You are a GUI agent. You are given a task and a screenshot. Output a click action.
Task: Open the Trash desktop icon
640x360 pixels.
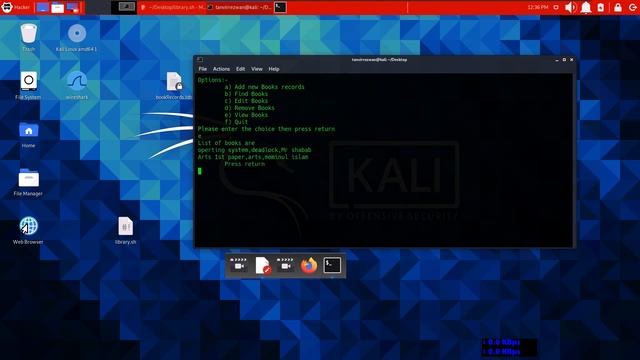28,38
